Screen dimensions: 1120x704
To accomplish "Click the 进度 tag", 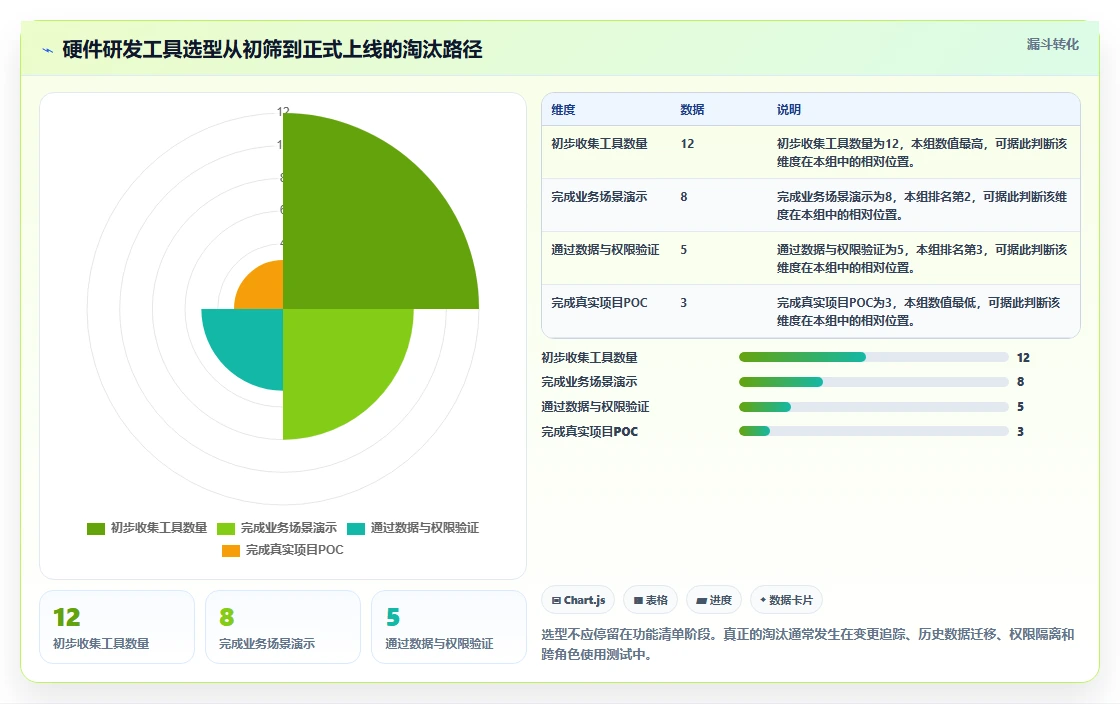I will 714,600.
